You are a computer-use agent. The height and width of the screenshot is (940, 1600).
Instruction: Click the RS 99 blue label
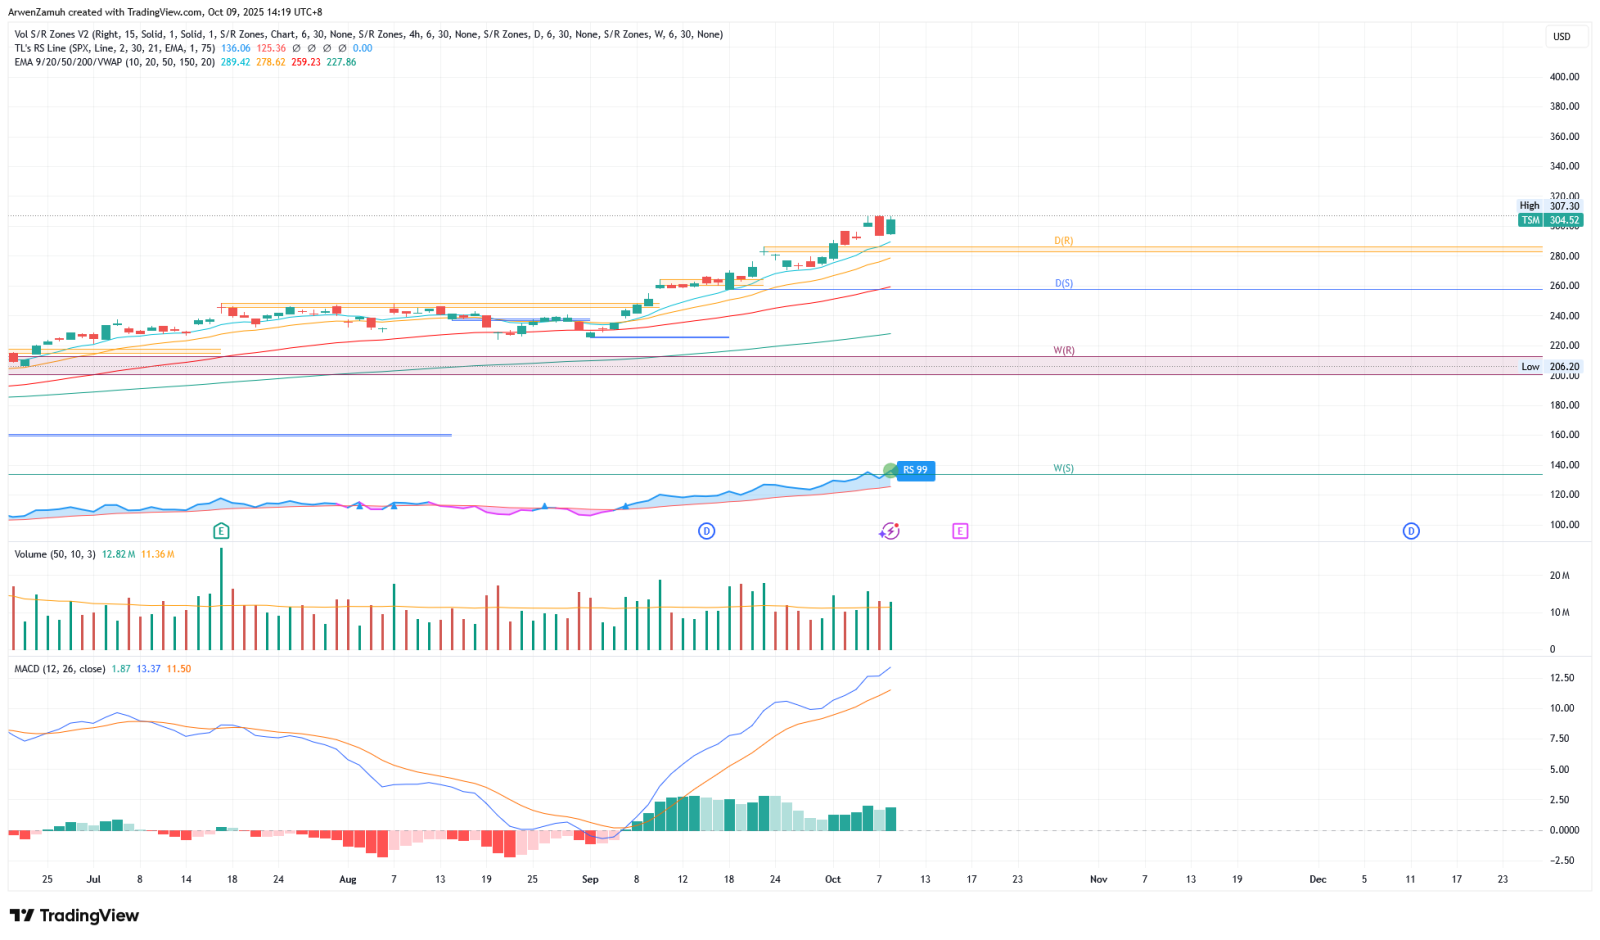pyautogui.click(x=915, y=470)
